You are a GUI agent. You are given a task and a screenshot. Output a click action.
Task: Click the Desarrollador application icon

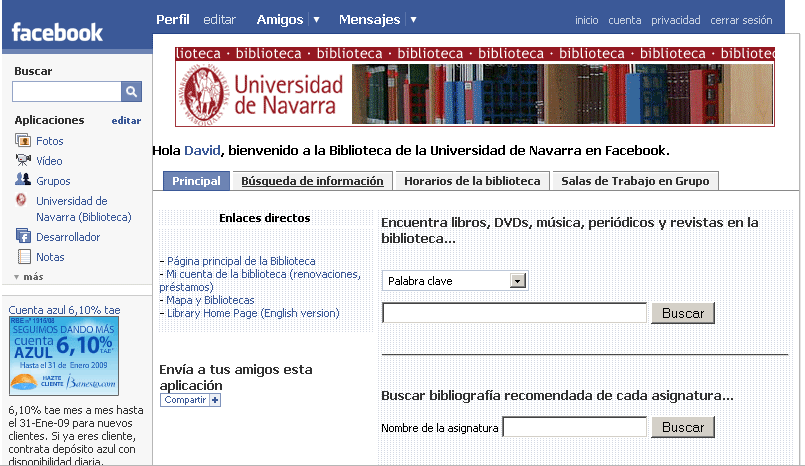click(23, 236)
